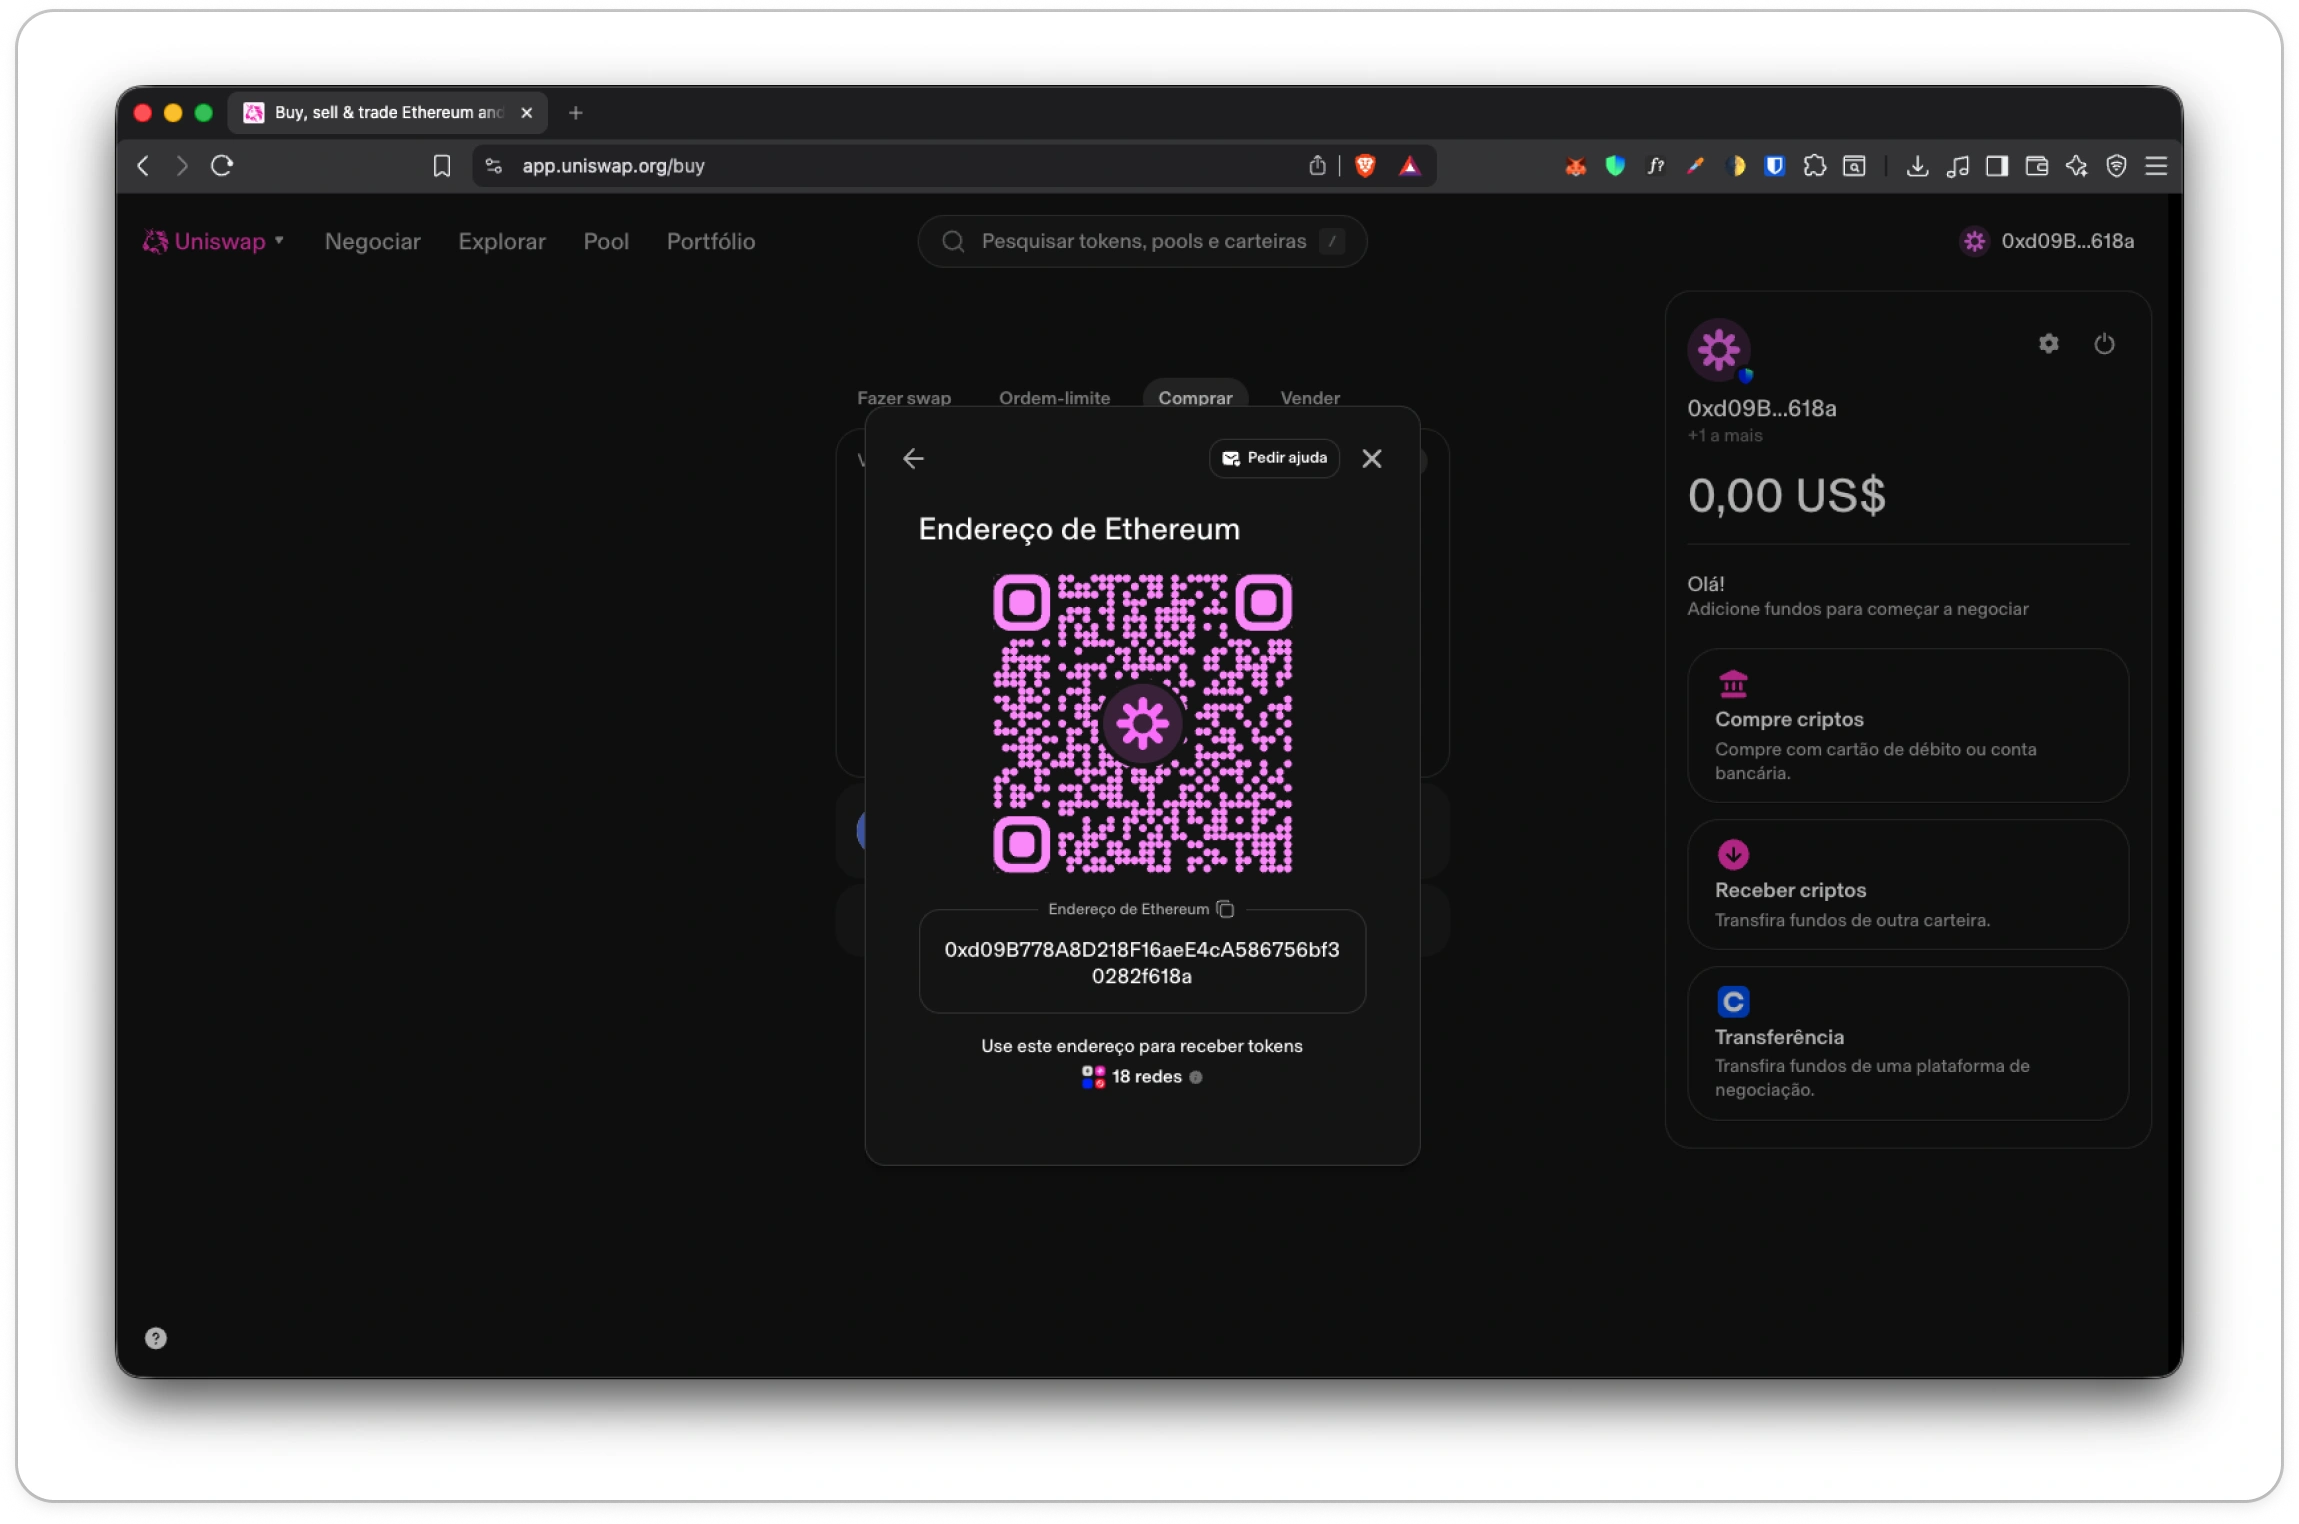The height and width of the screenshot is (1524, 2299).
Task: Click the info dot beside 18 redes
Action: 1195,1077
